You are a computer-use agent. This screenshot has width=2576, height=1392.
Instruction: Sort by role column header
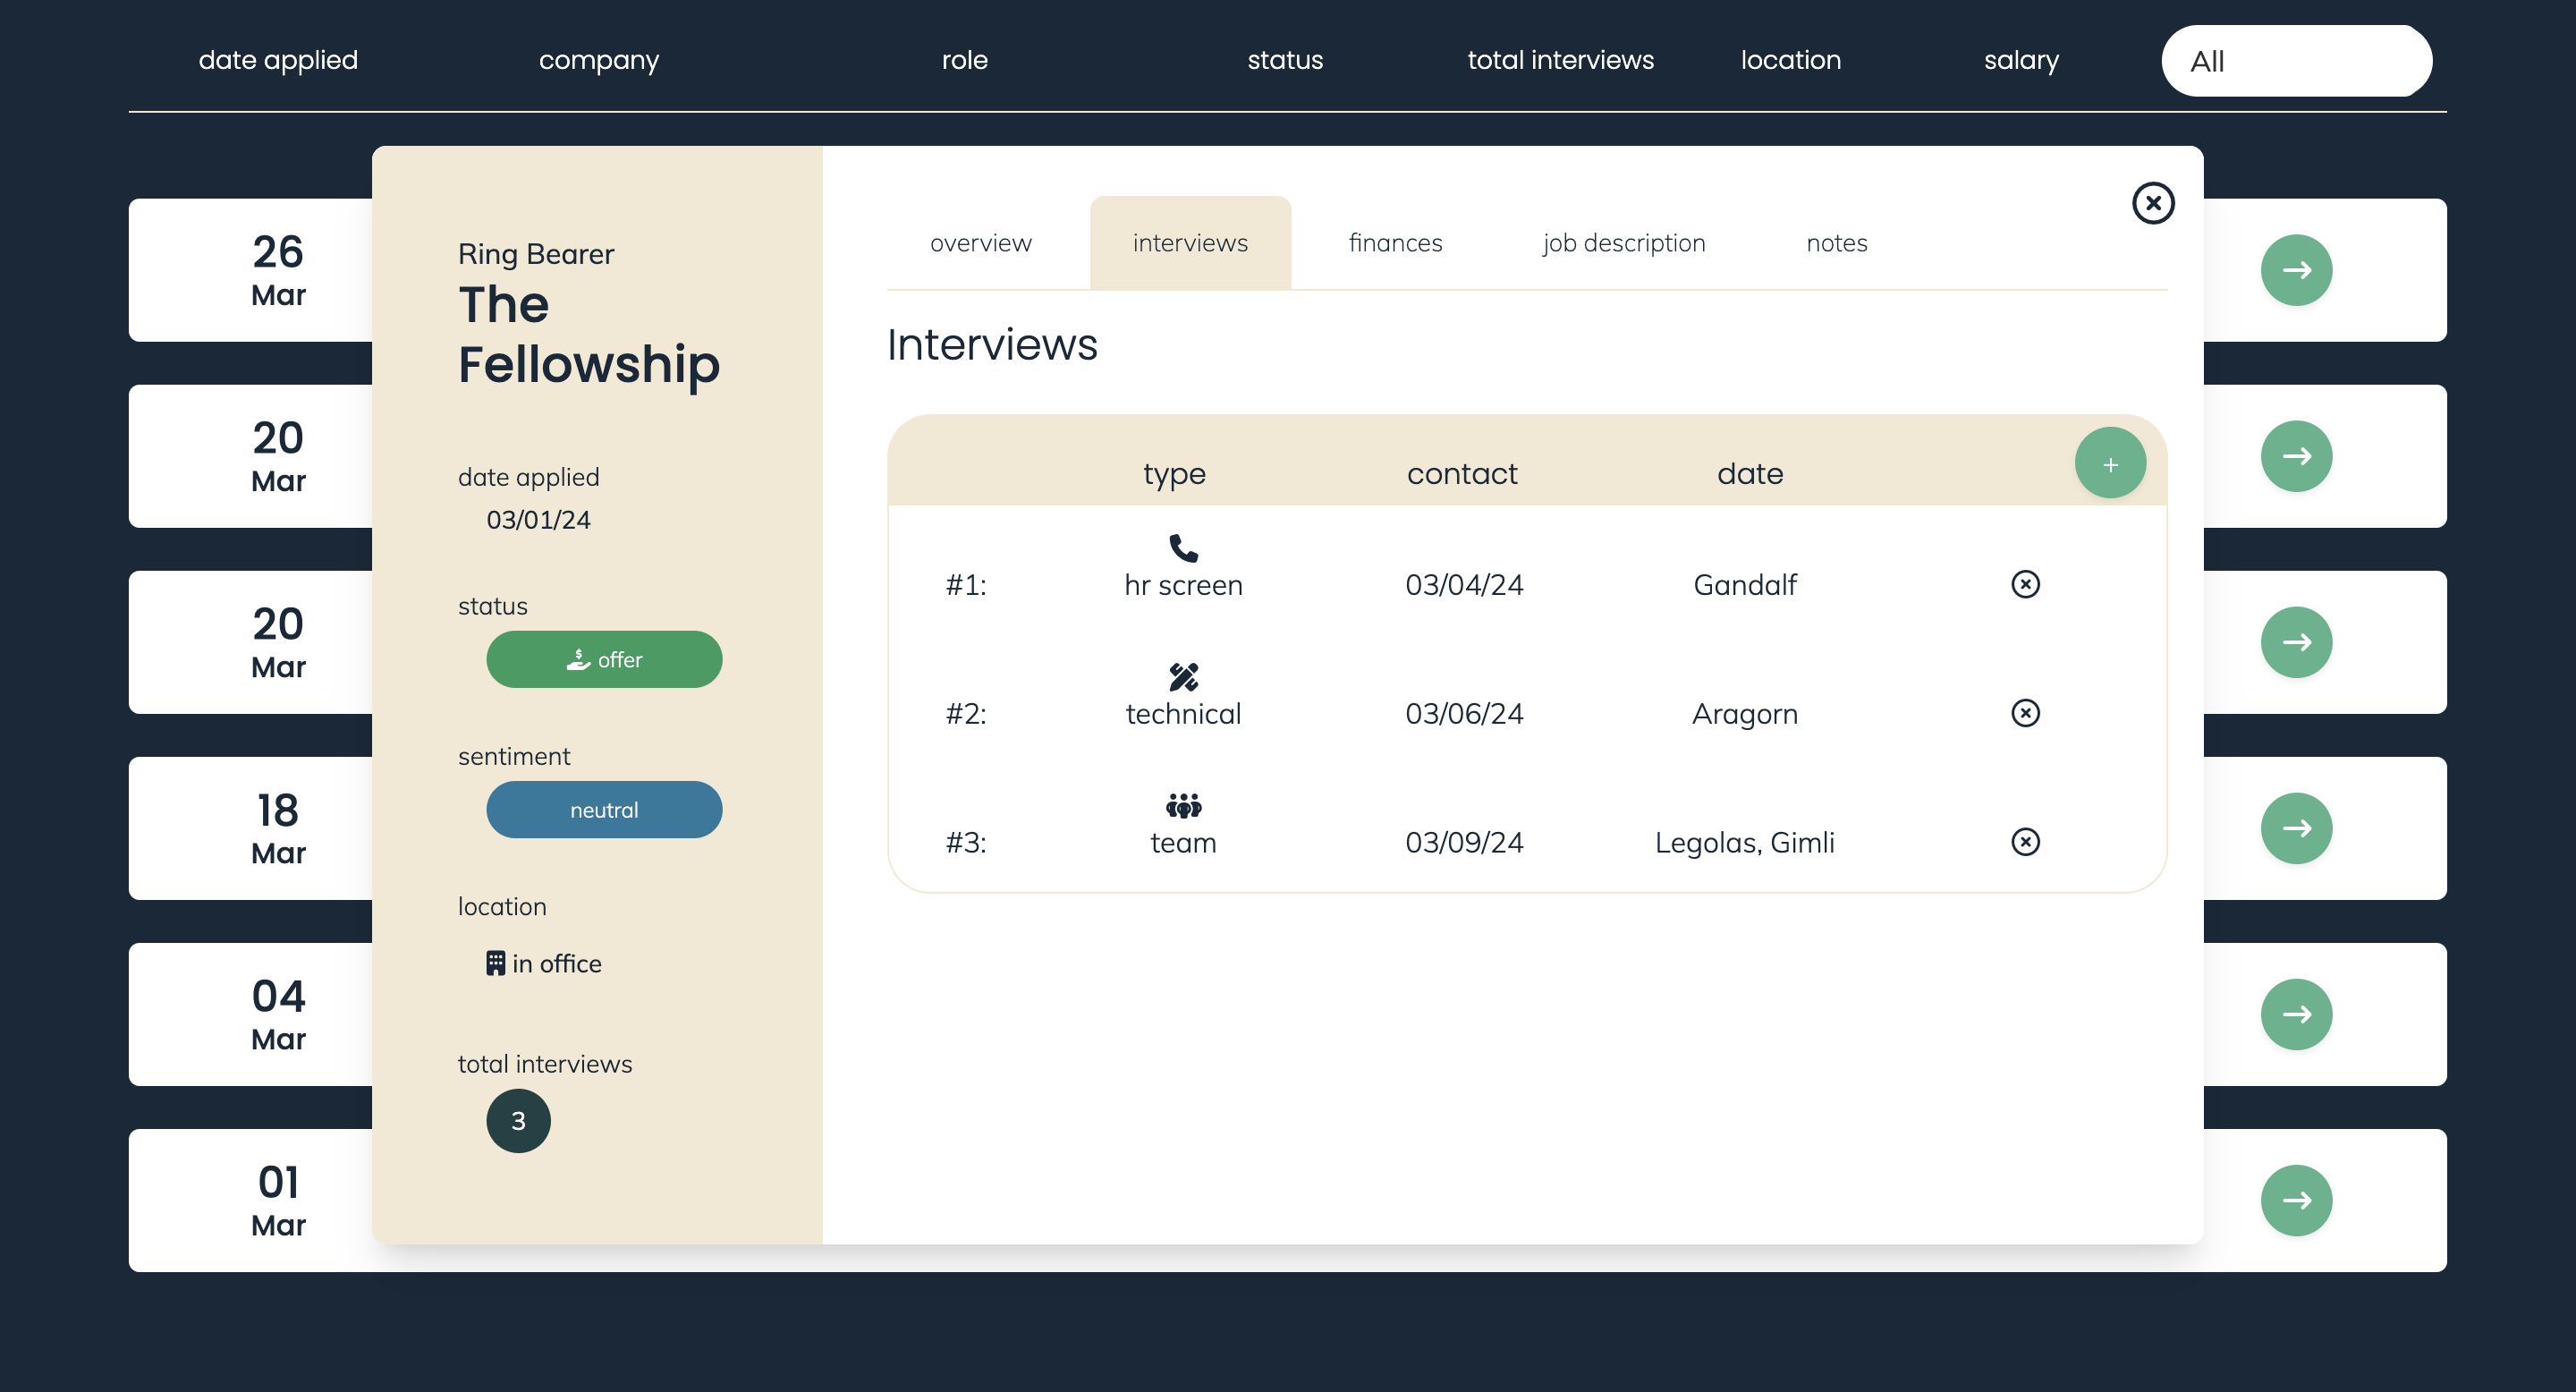pos(964,60)
